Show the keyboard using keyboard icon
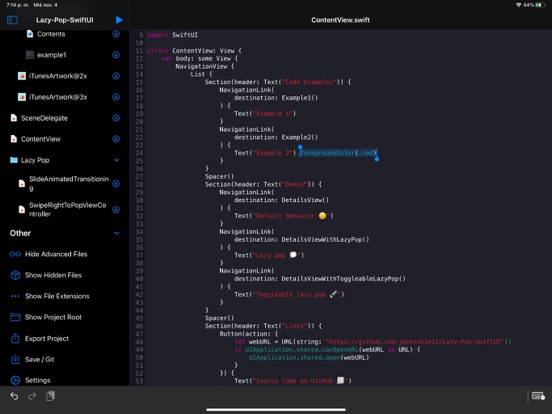The height and width of the screenshot is (414, 552). click(538, 396)
